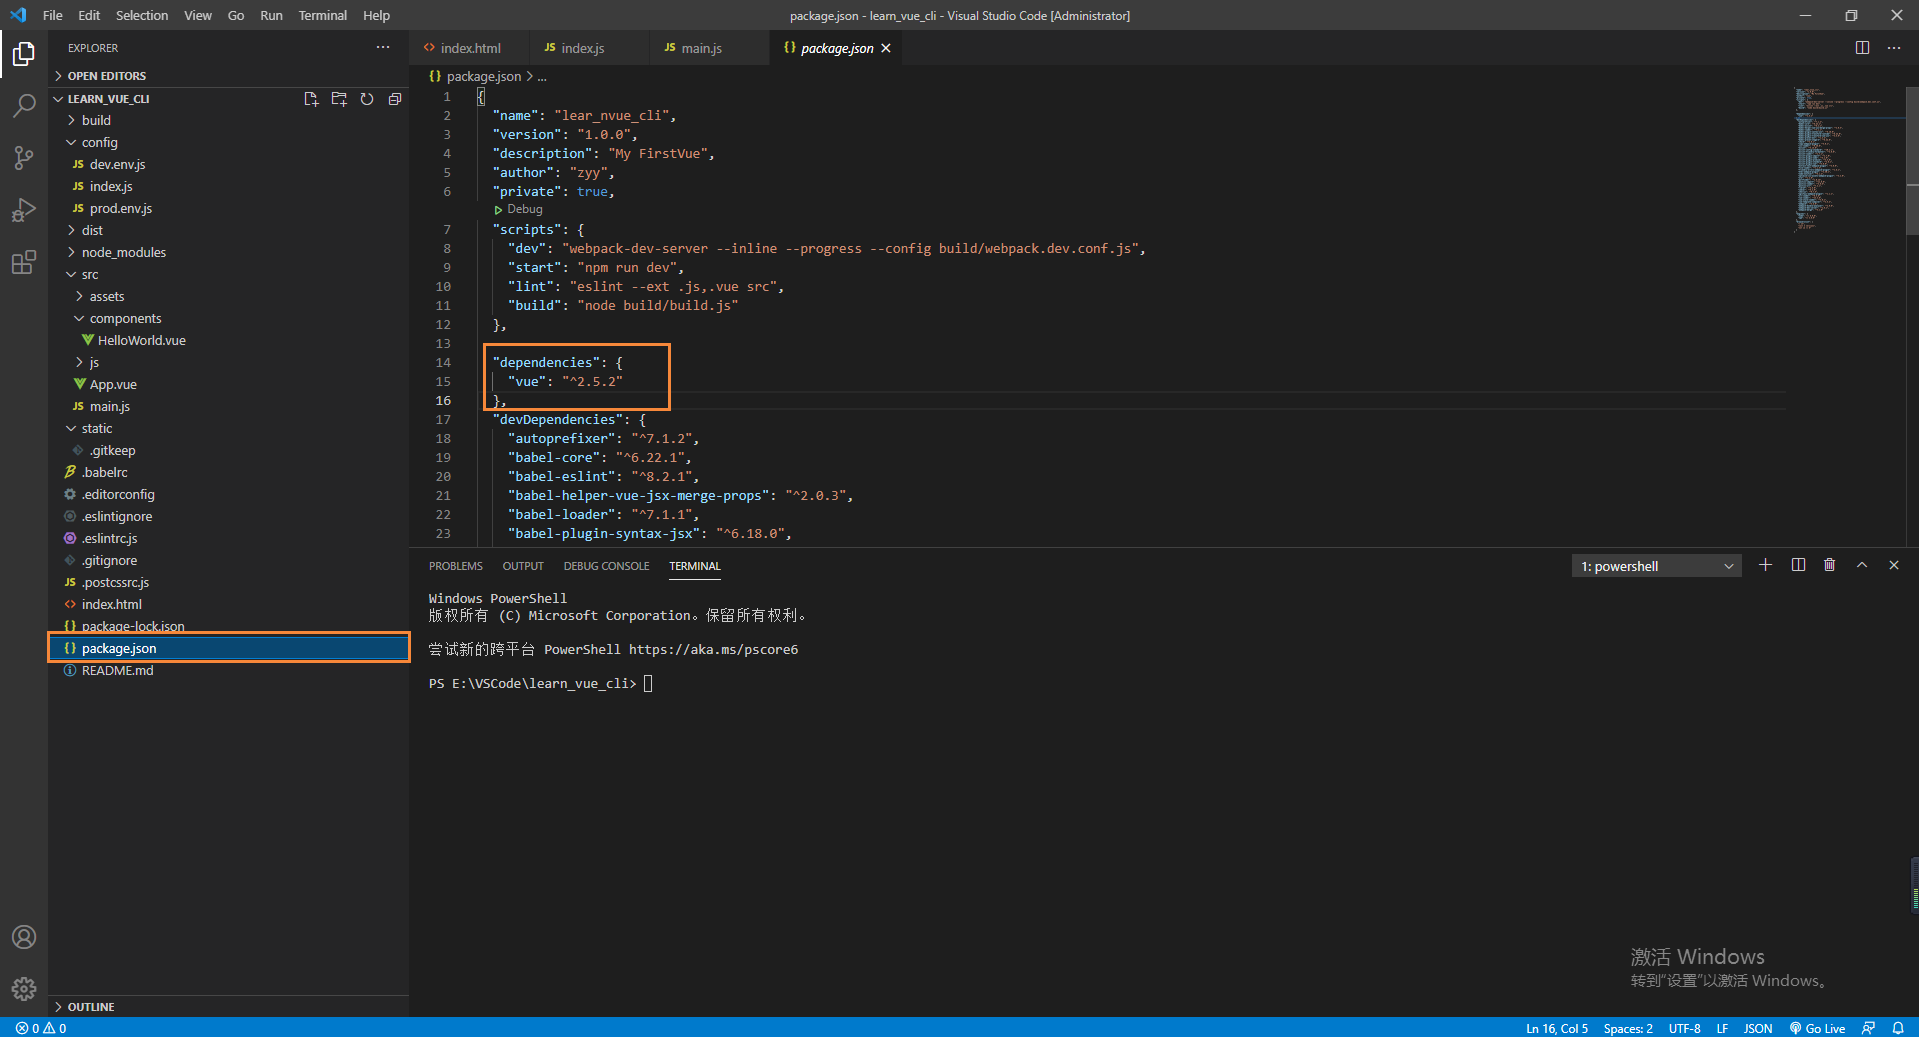Click the VS Code logo icon

pos(18,15)
